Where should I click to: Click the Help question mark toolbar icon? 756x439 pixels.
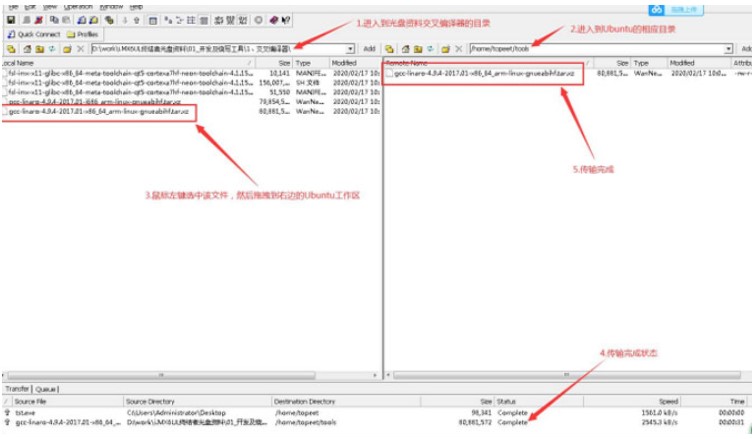287,19
